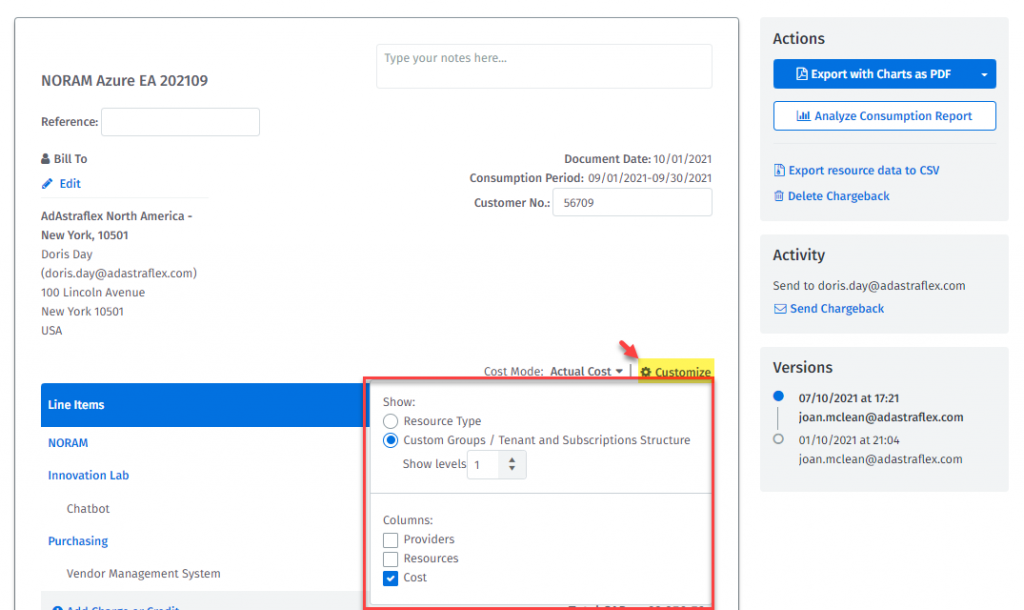1024x610 pixels.
Task: Select the latest version dot in Versions
Action: pos(779,398)
